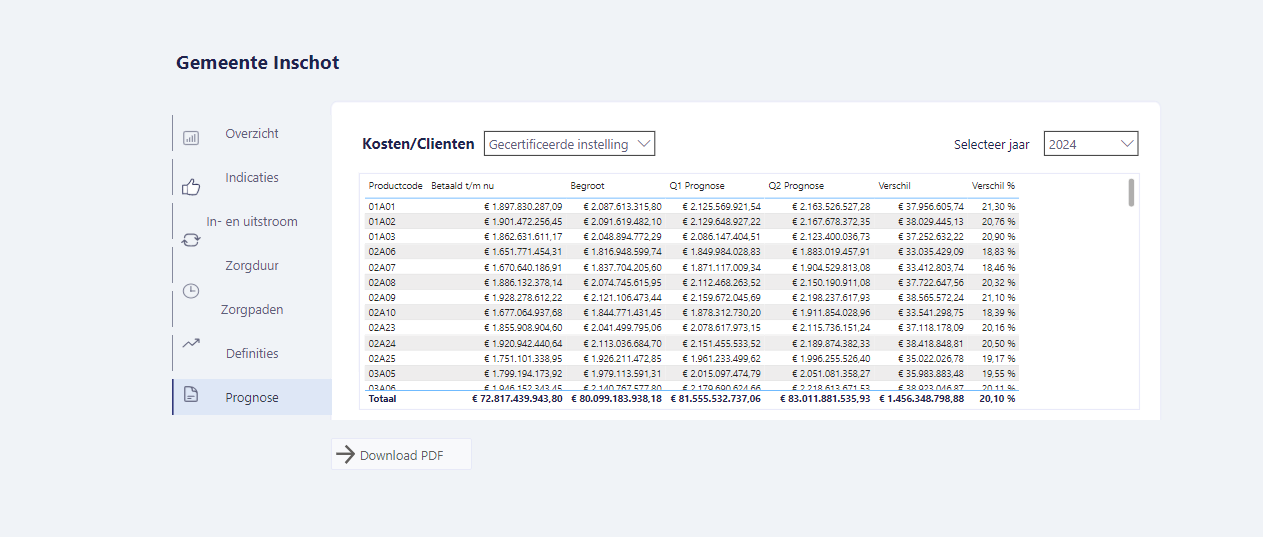Select the product code 02A07 cell
The height and width of the screenshot is (537, 1263).
pos(382,267)
